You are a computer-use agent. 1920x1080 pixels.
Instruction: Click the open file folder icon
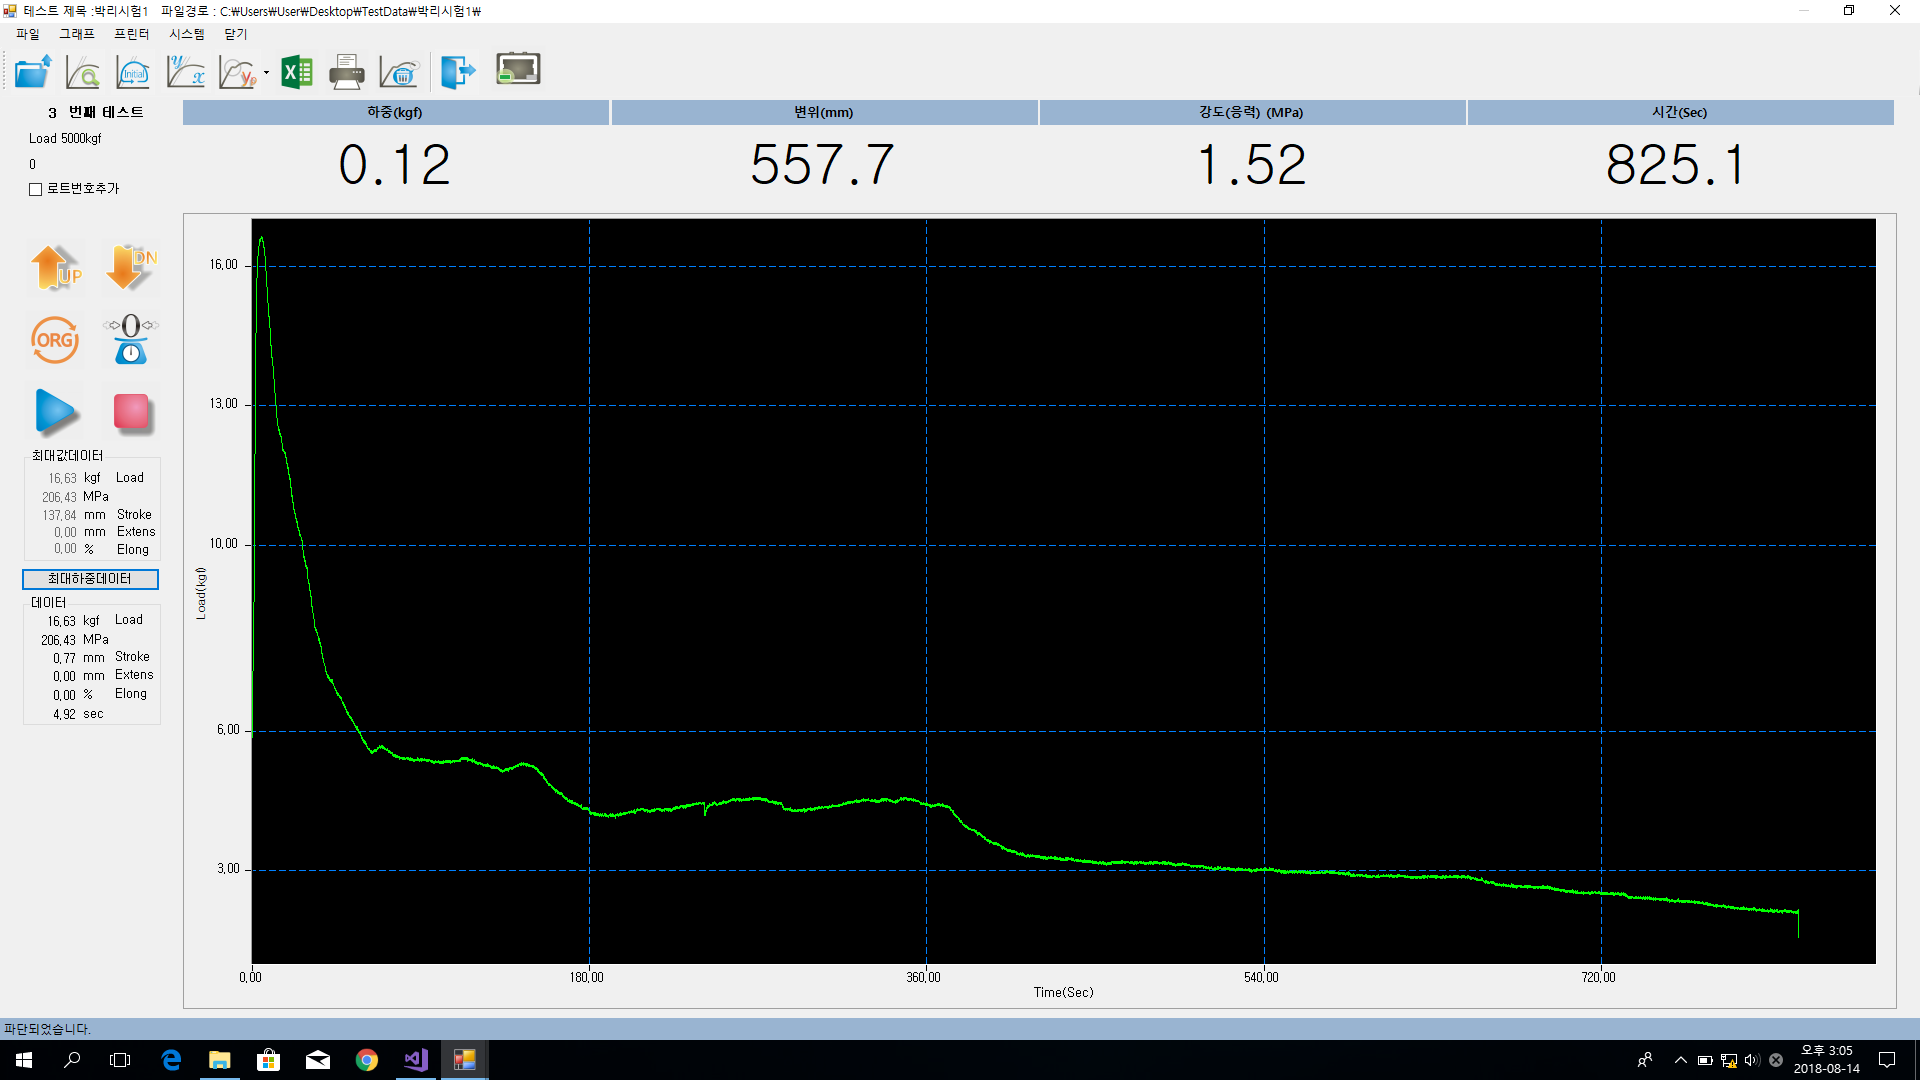point(33,72)
